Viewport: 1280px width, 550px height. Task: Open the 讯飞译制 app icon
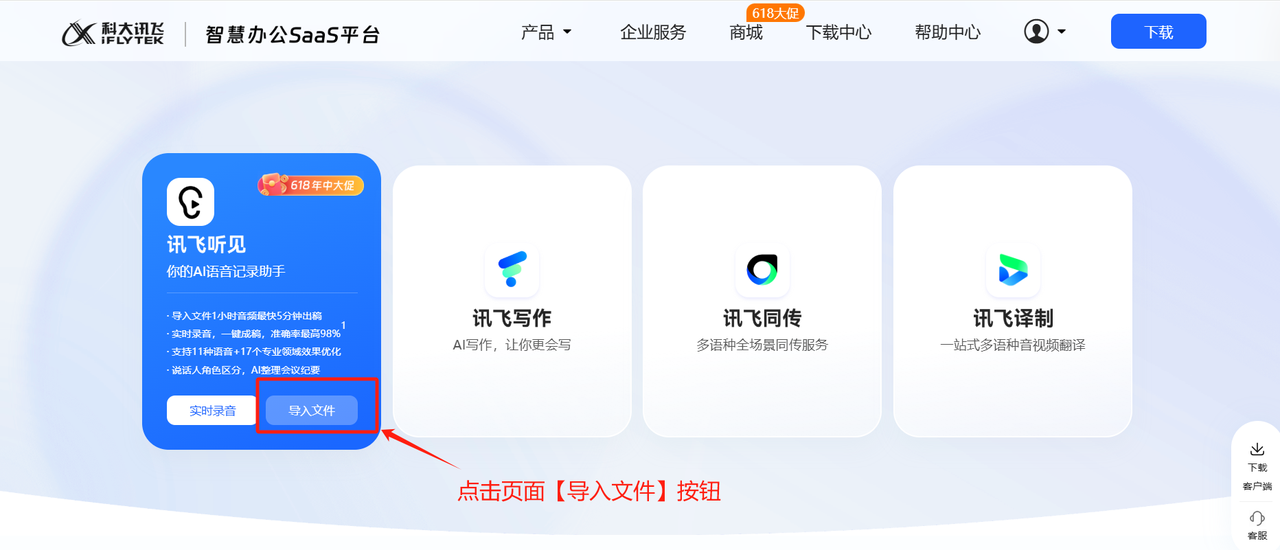click(x=1012, y=270)
